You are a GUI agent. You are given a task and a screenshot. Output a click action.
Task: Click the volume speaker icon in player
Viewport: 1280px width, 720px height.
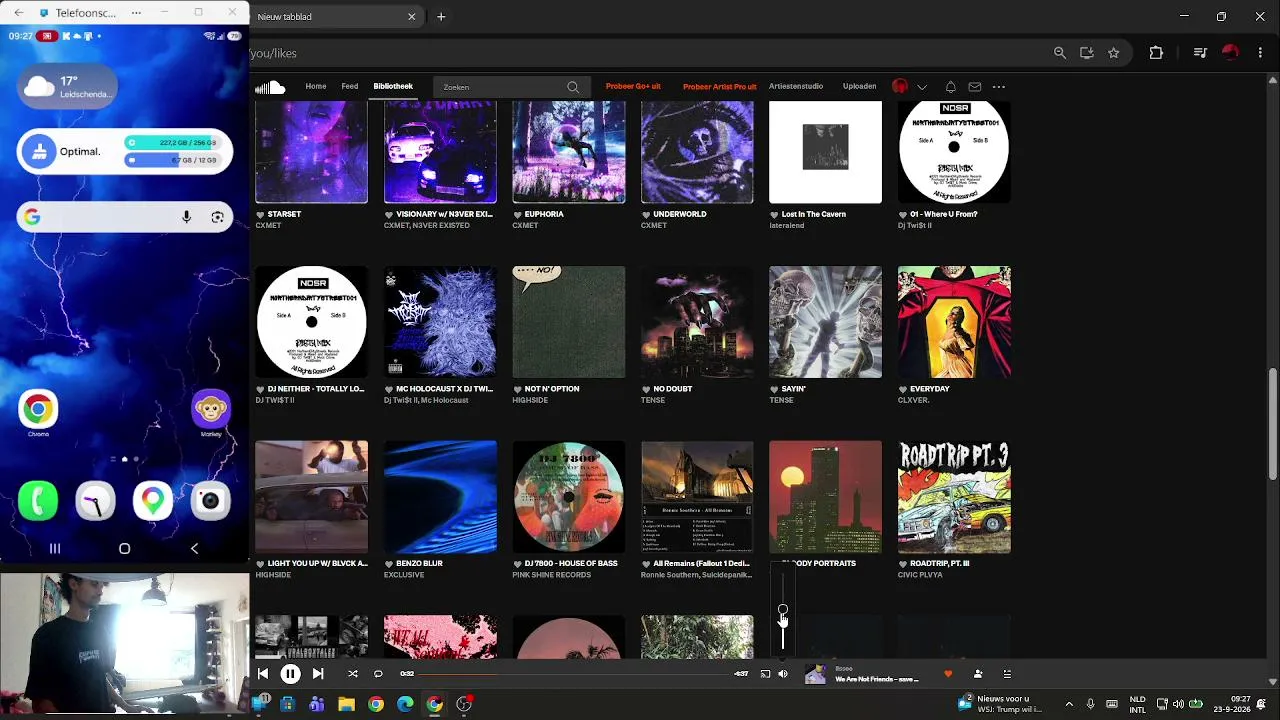(x=783, y=674)
